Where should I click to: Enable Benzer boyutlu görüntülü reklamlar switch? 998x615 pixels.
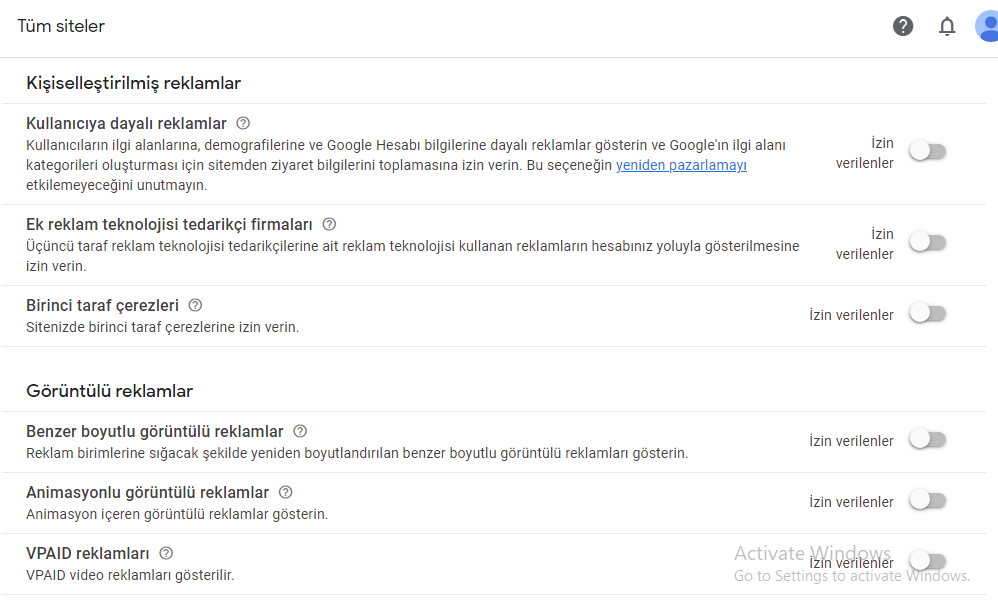927,440
